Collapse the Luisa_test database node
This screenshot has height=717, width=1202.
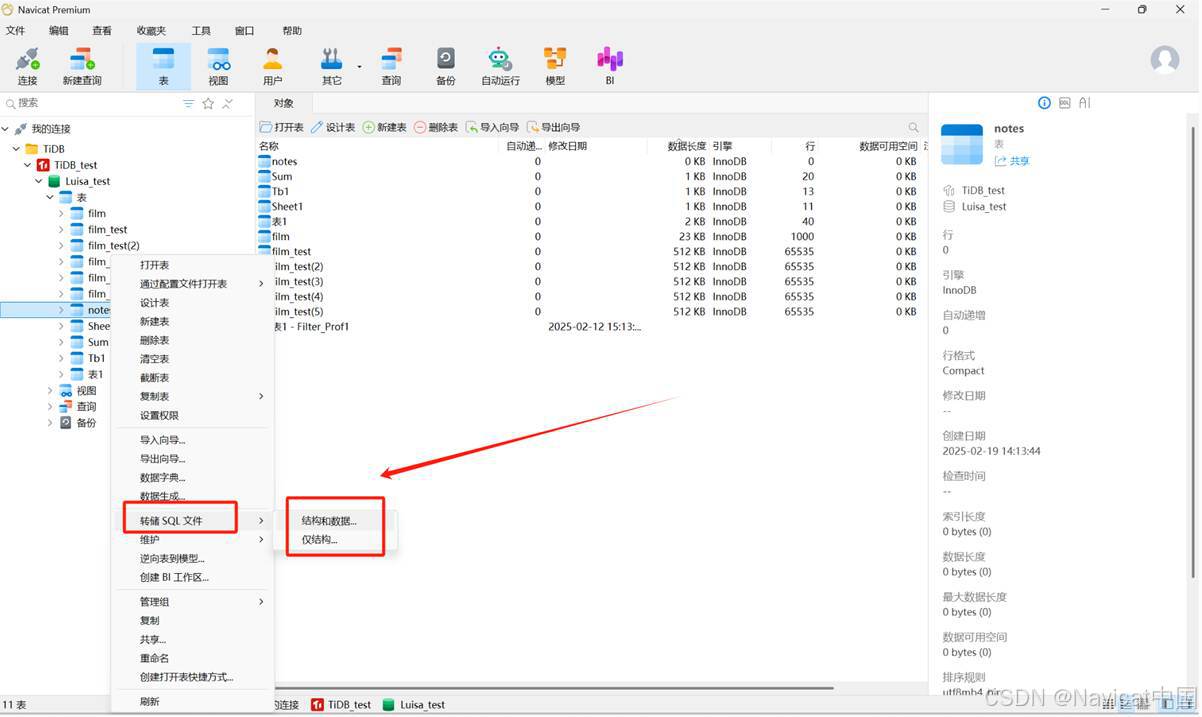coord(39,181)
